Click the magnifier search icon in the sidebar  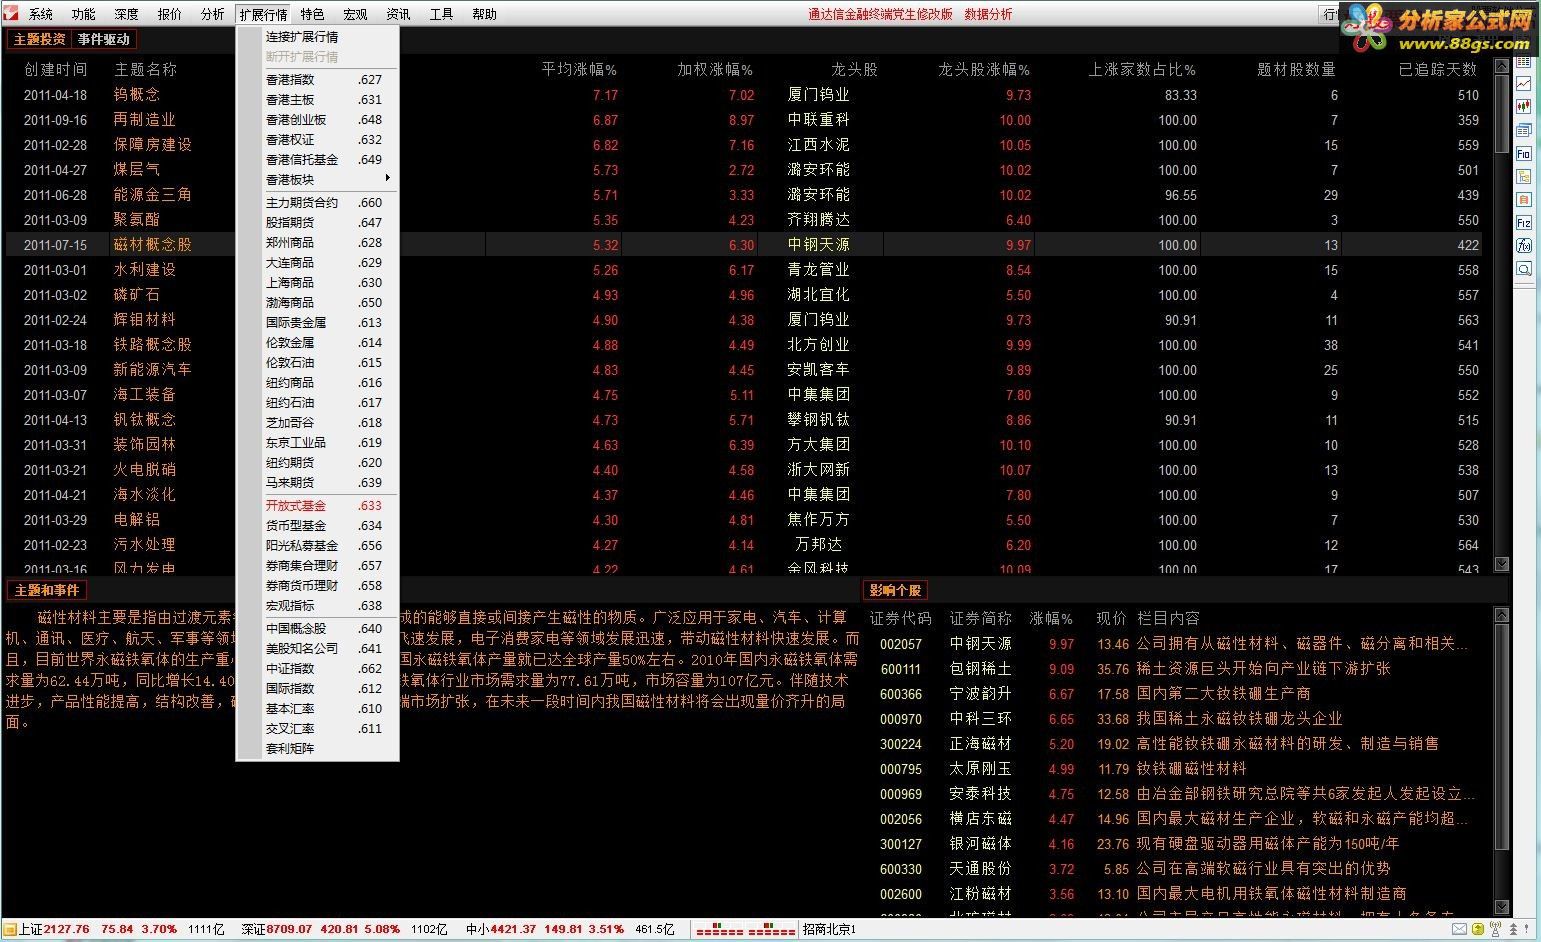(x=1524, y=269)
